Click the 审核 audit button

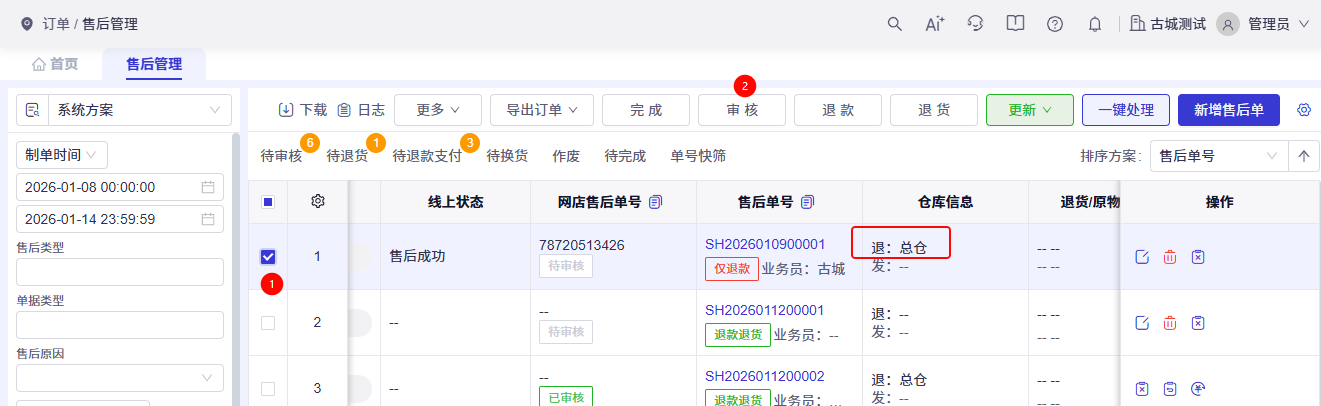tap(742, 110)
